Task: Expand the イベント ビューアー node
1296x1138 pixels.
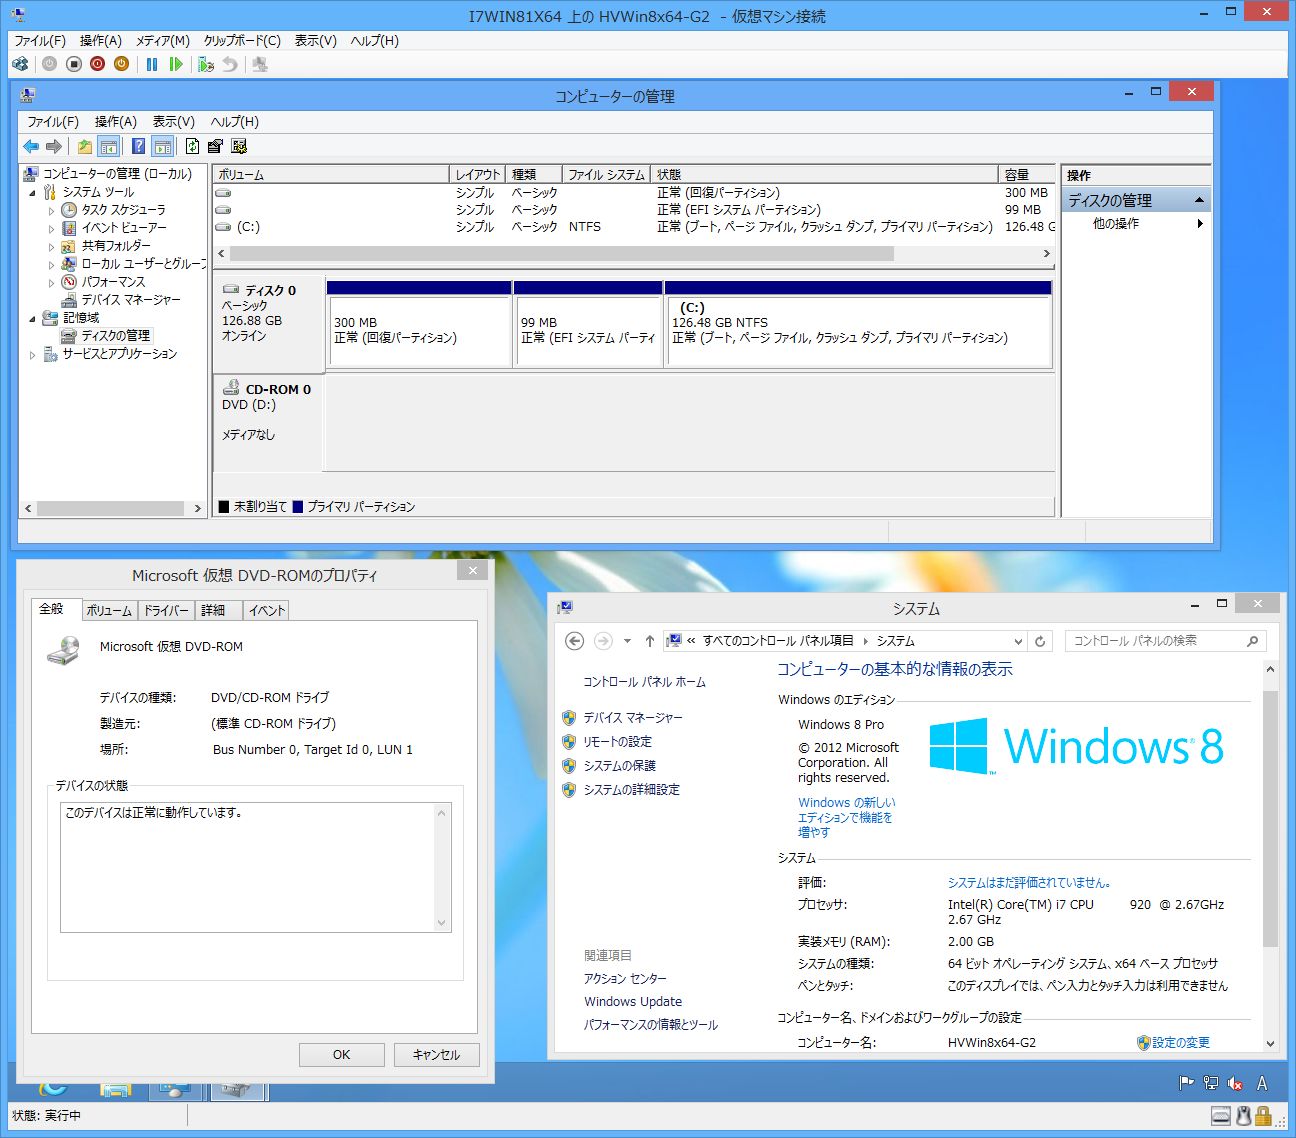Action: point(51,229)
